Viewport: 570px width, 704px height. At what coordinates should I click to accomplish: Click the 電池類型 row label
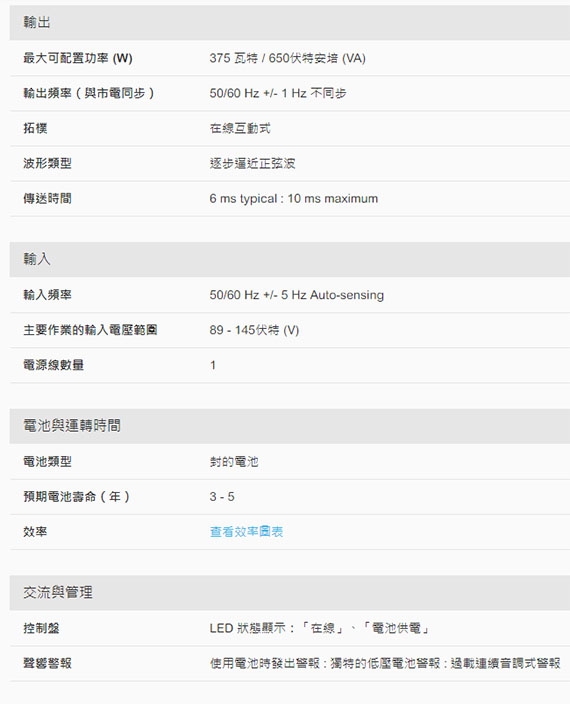(x=47, y=461)
